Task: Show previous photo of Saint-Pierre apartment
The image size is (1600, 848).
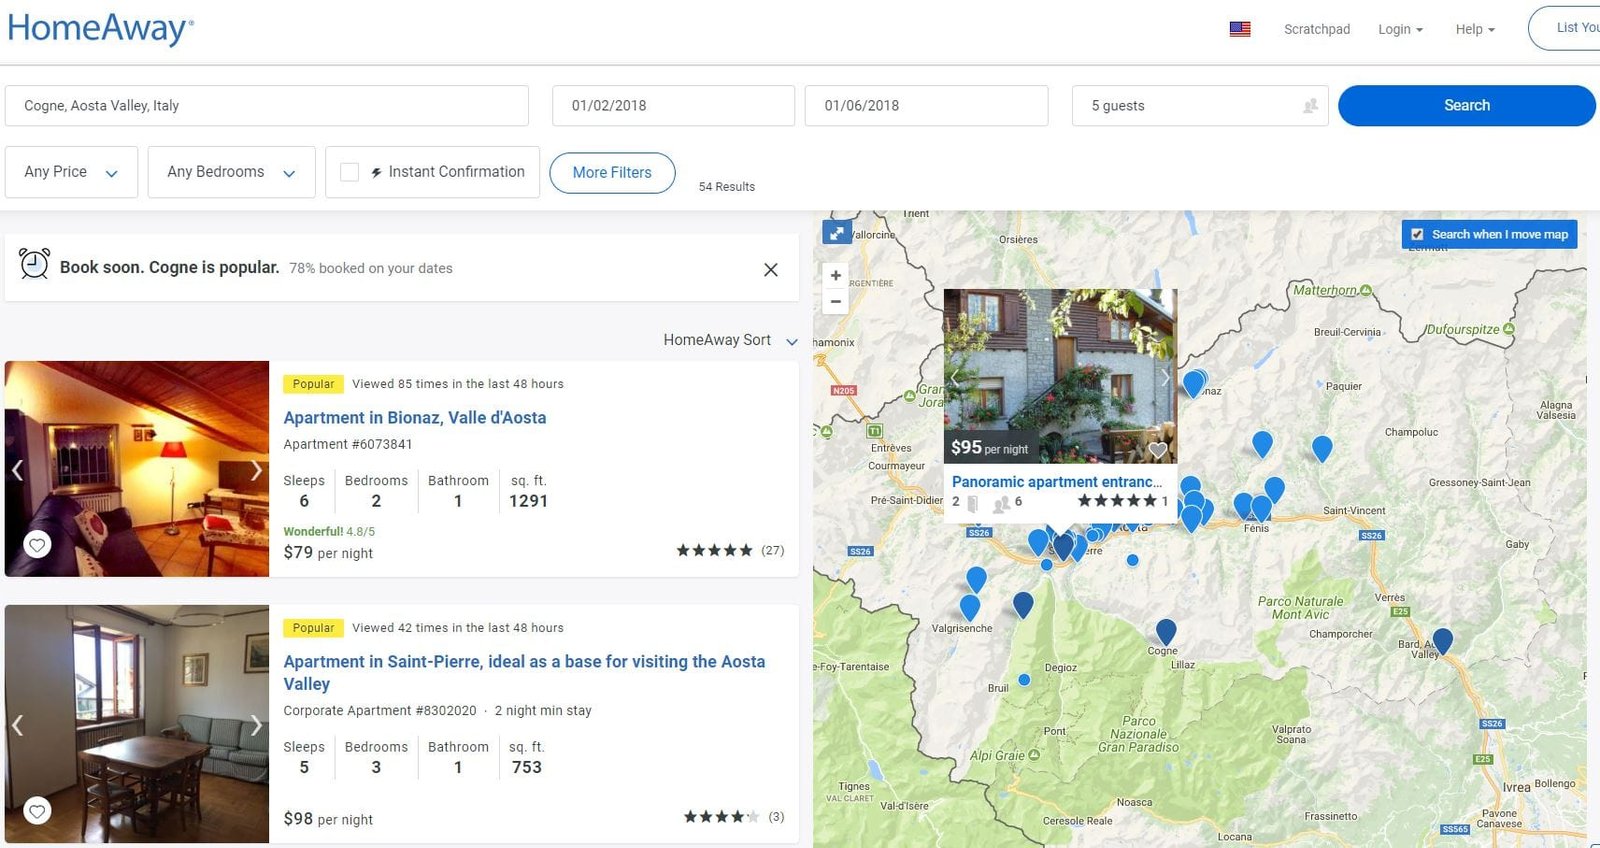Action: [17, 725]
